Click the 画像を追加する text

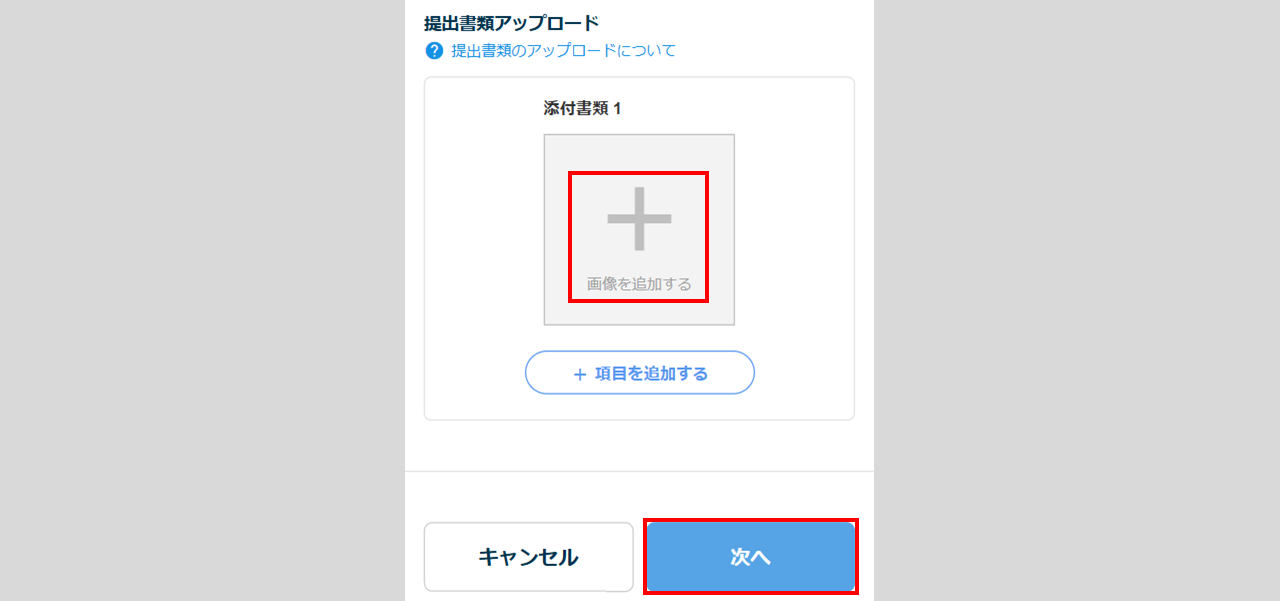pyautogui.click(x=639, y=284)
